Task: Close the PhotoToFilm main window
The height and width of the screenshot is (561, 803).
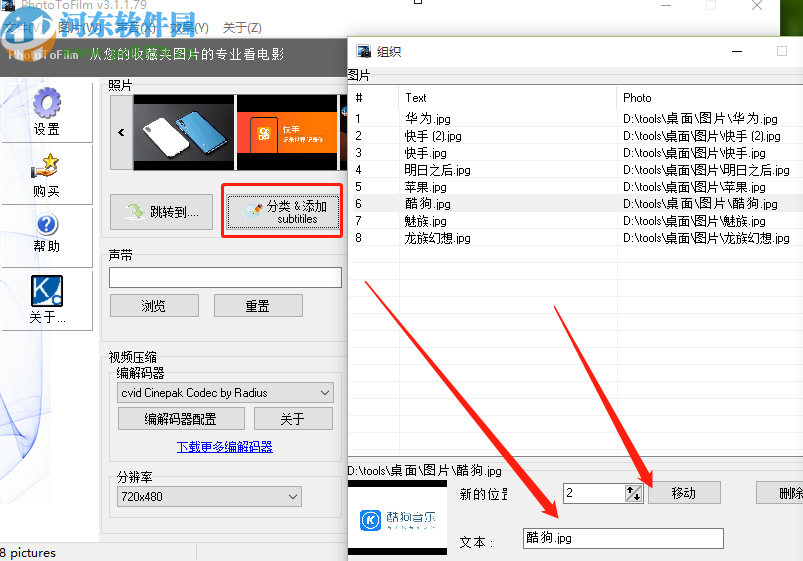Action: (x=757, y=5)
